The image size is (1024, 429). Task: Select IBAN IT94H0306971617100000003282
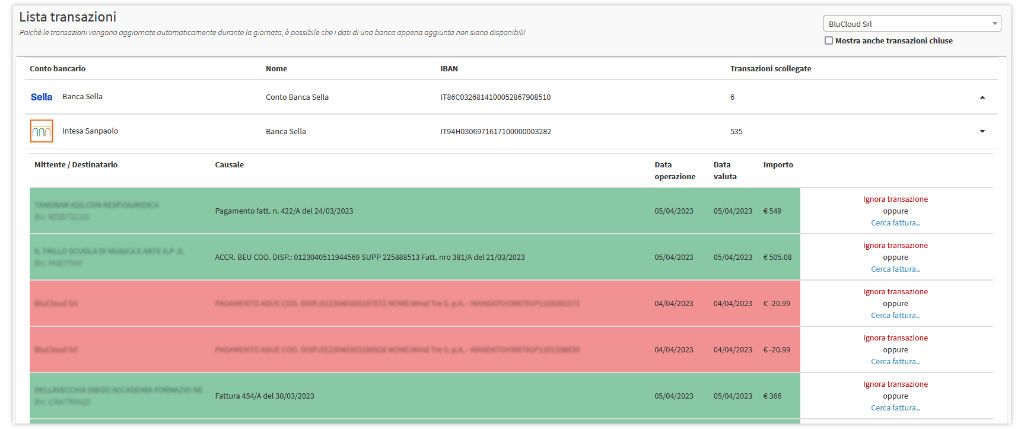point(496,131)
